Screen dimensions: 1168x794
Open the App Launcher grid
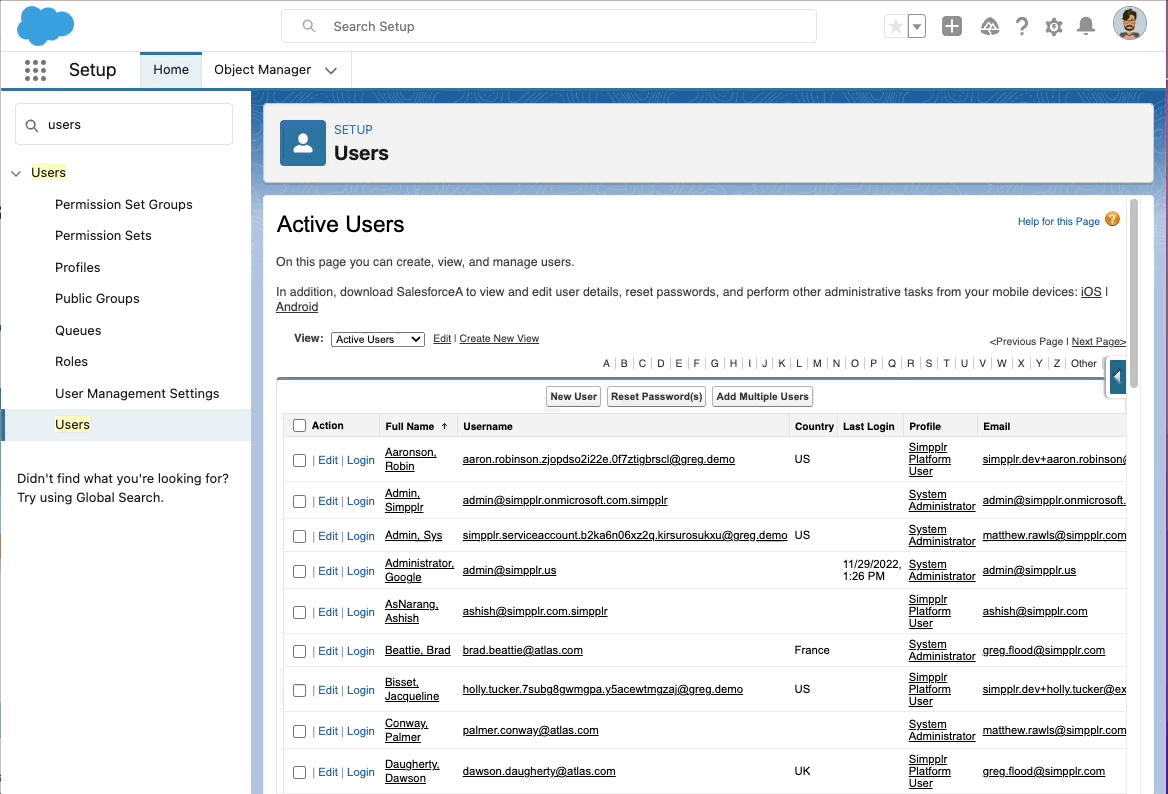point(35,70)
